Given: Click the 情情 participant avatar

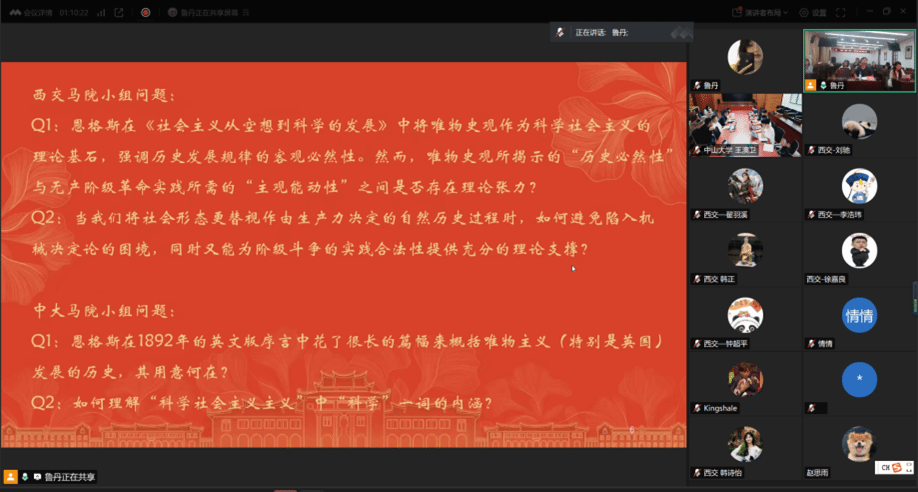Looking at the screenshot, I should 859,316.
